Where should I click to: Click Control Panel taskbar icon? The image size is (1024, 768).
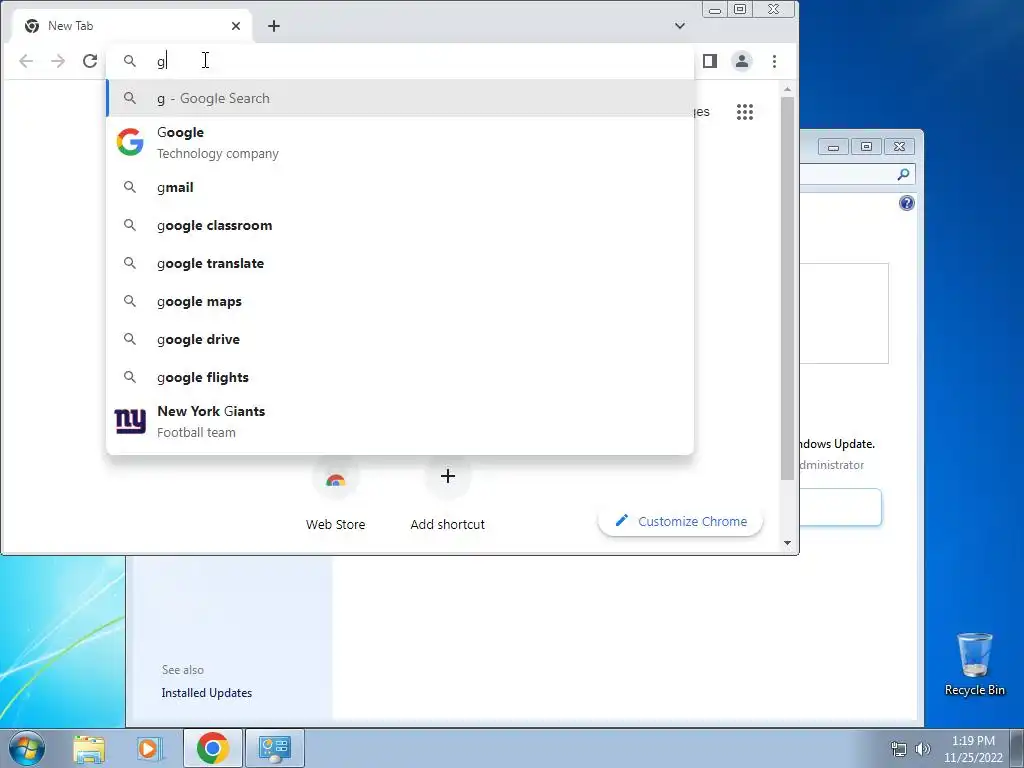click(x=274, y=748)
